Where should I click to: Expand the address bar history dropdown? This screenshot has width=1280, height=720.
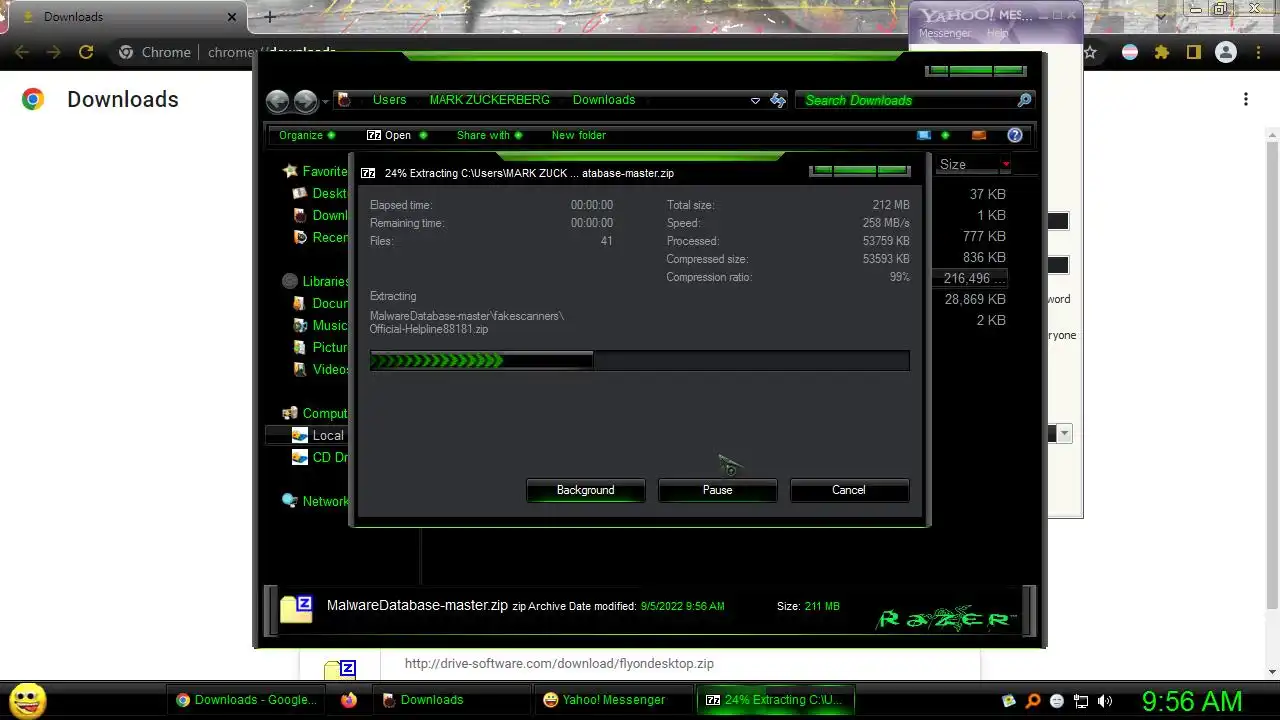pyautogui.click(x=755, y=100)
